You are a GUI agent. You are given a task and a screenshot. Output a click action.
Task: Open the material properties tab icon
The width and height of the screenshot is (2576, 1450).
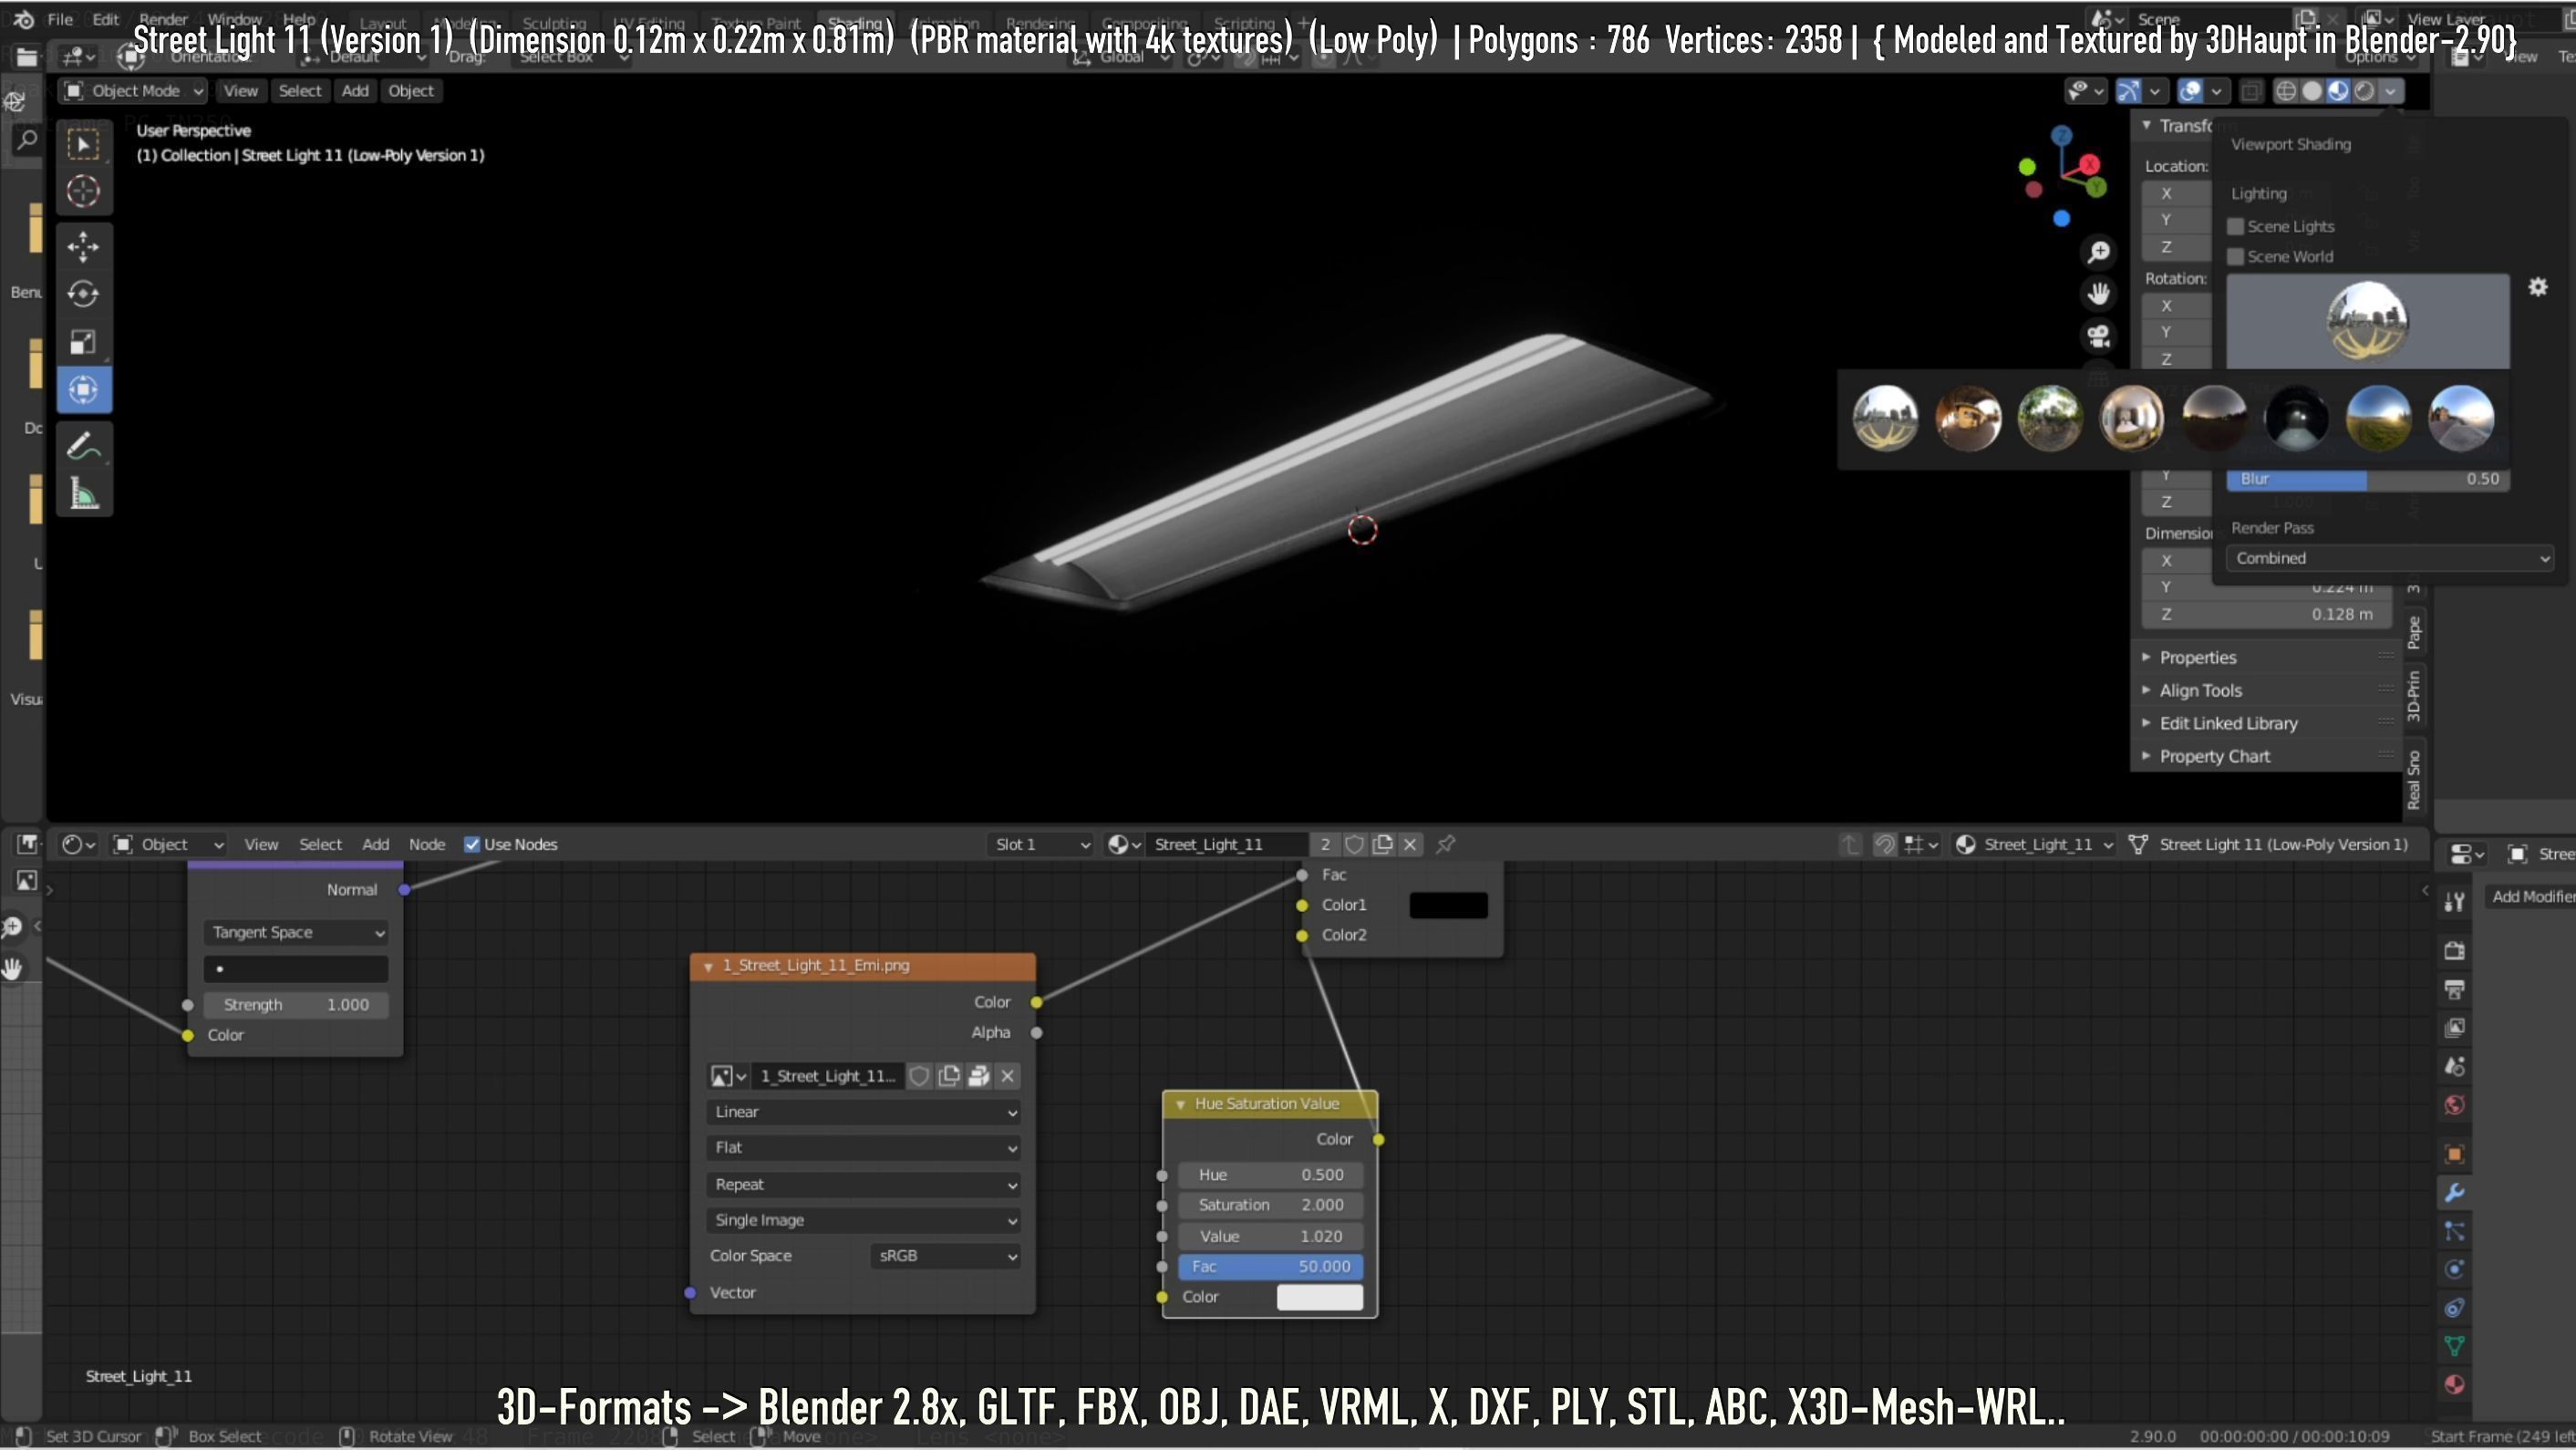[x=2454, y=1385]
